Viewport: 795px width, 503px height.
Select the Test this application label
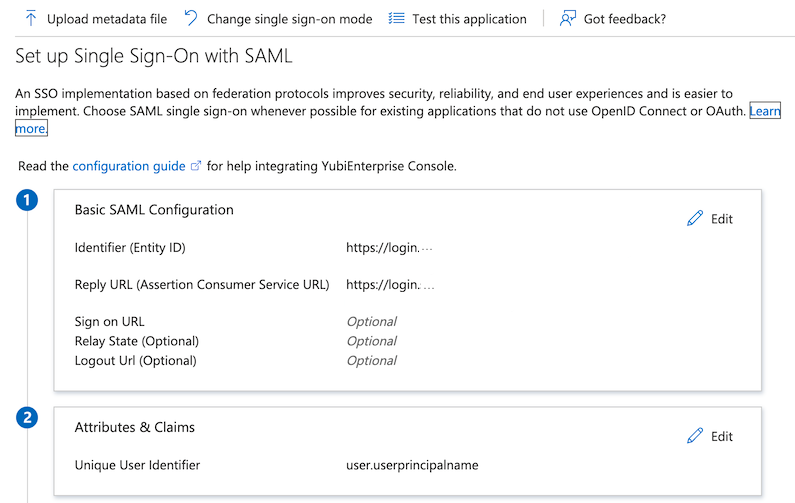(x=469, y=19)
